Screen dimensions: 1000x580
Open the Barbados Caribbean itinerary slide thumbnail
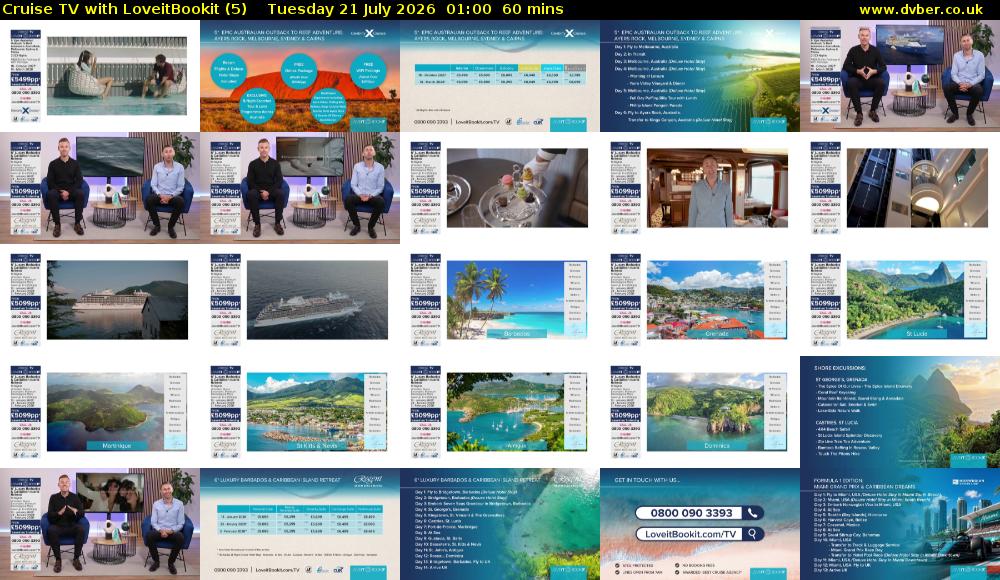point(500,524)
